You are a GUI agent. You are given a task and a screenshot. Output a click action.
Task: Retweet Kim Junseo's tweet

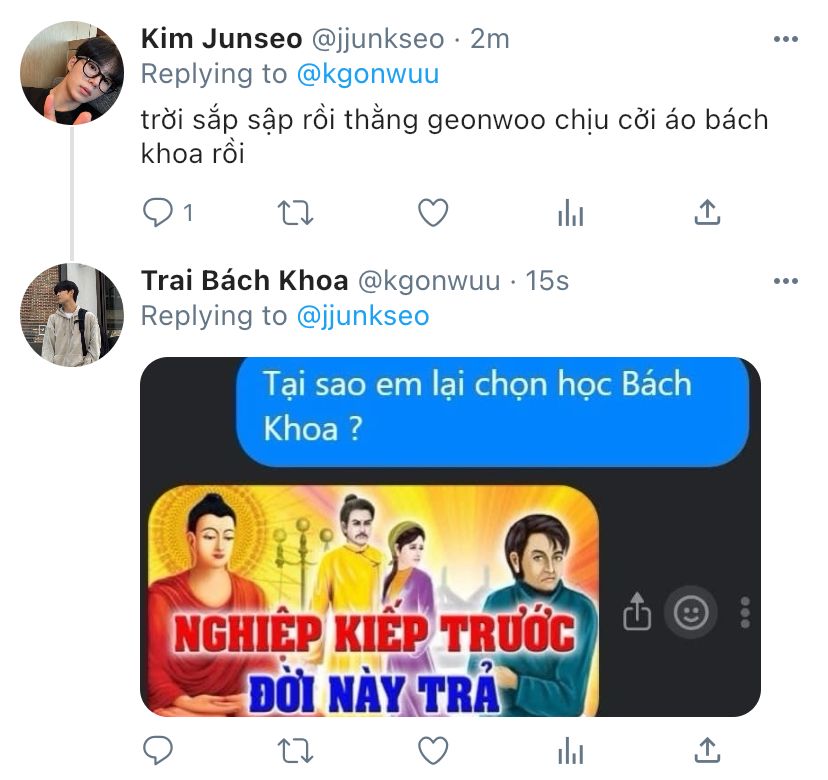pyautogui.click(x=295, y=212)
